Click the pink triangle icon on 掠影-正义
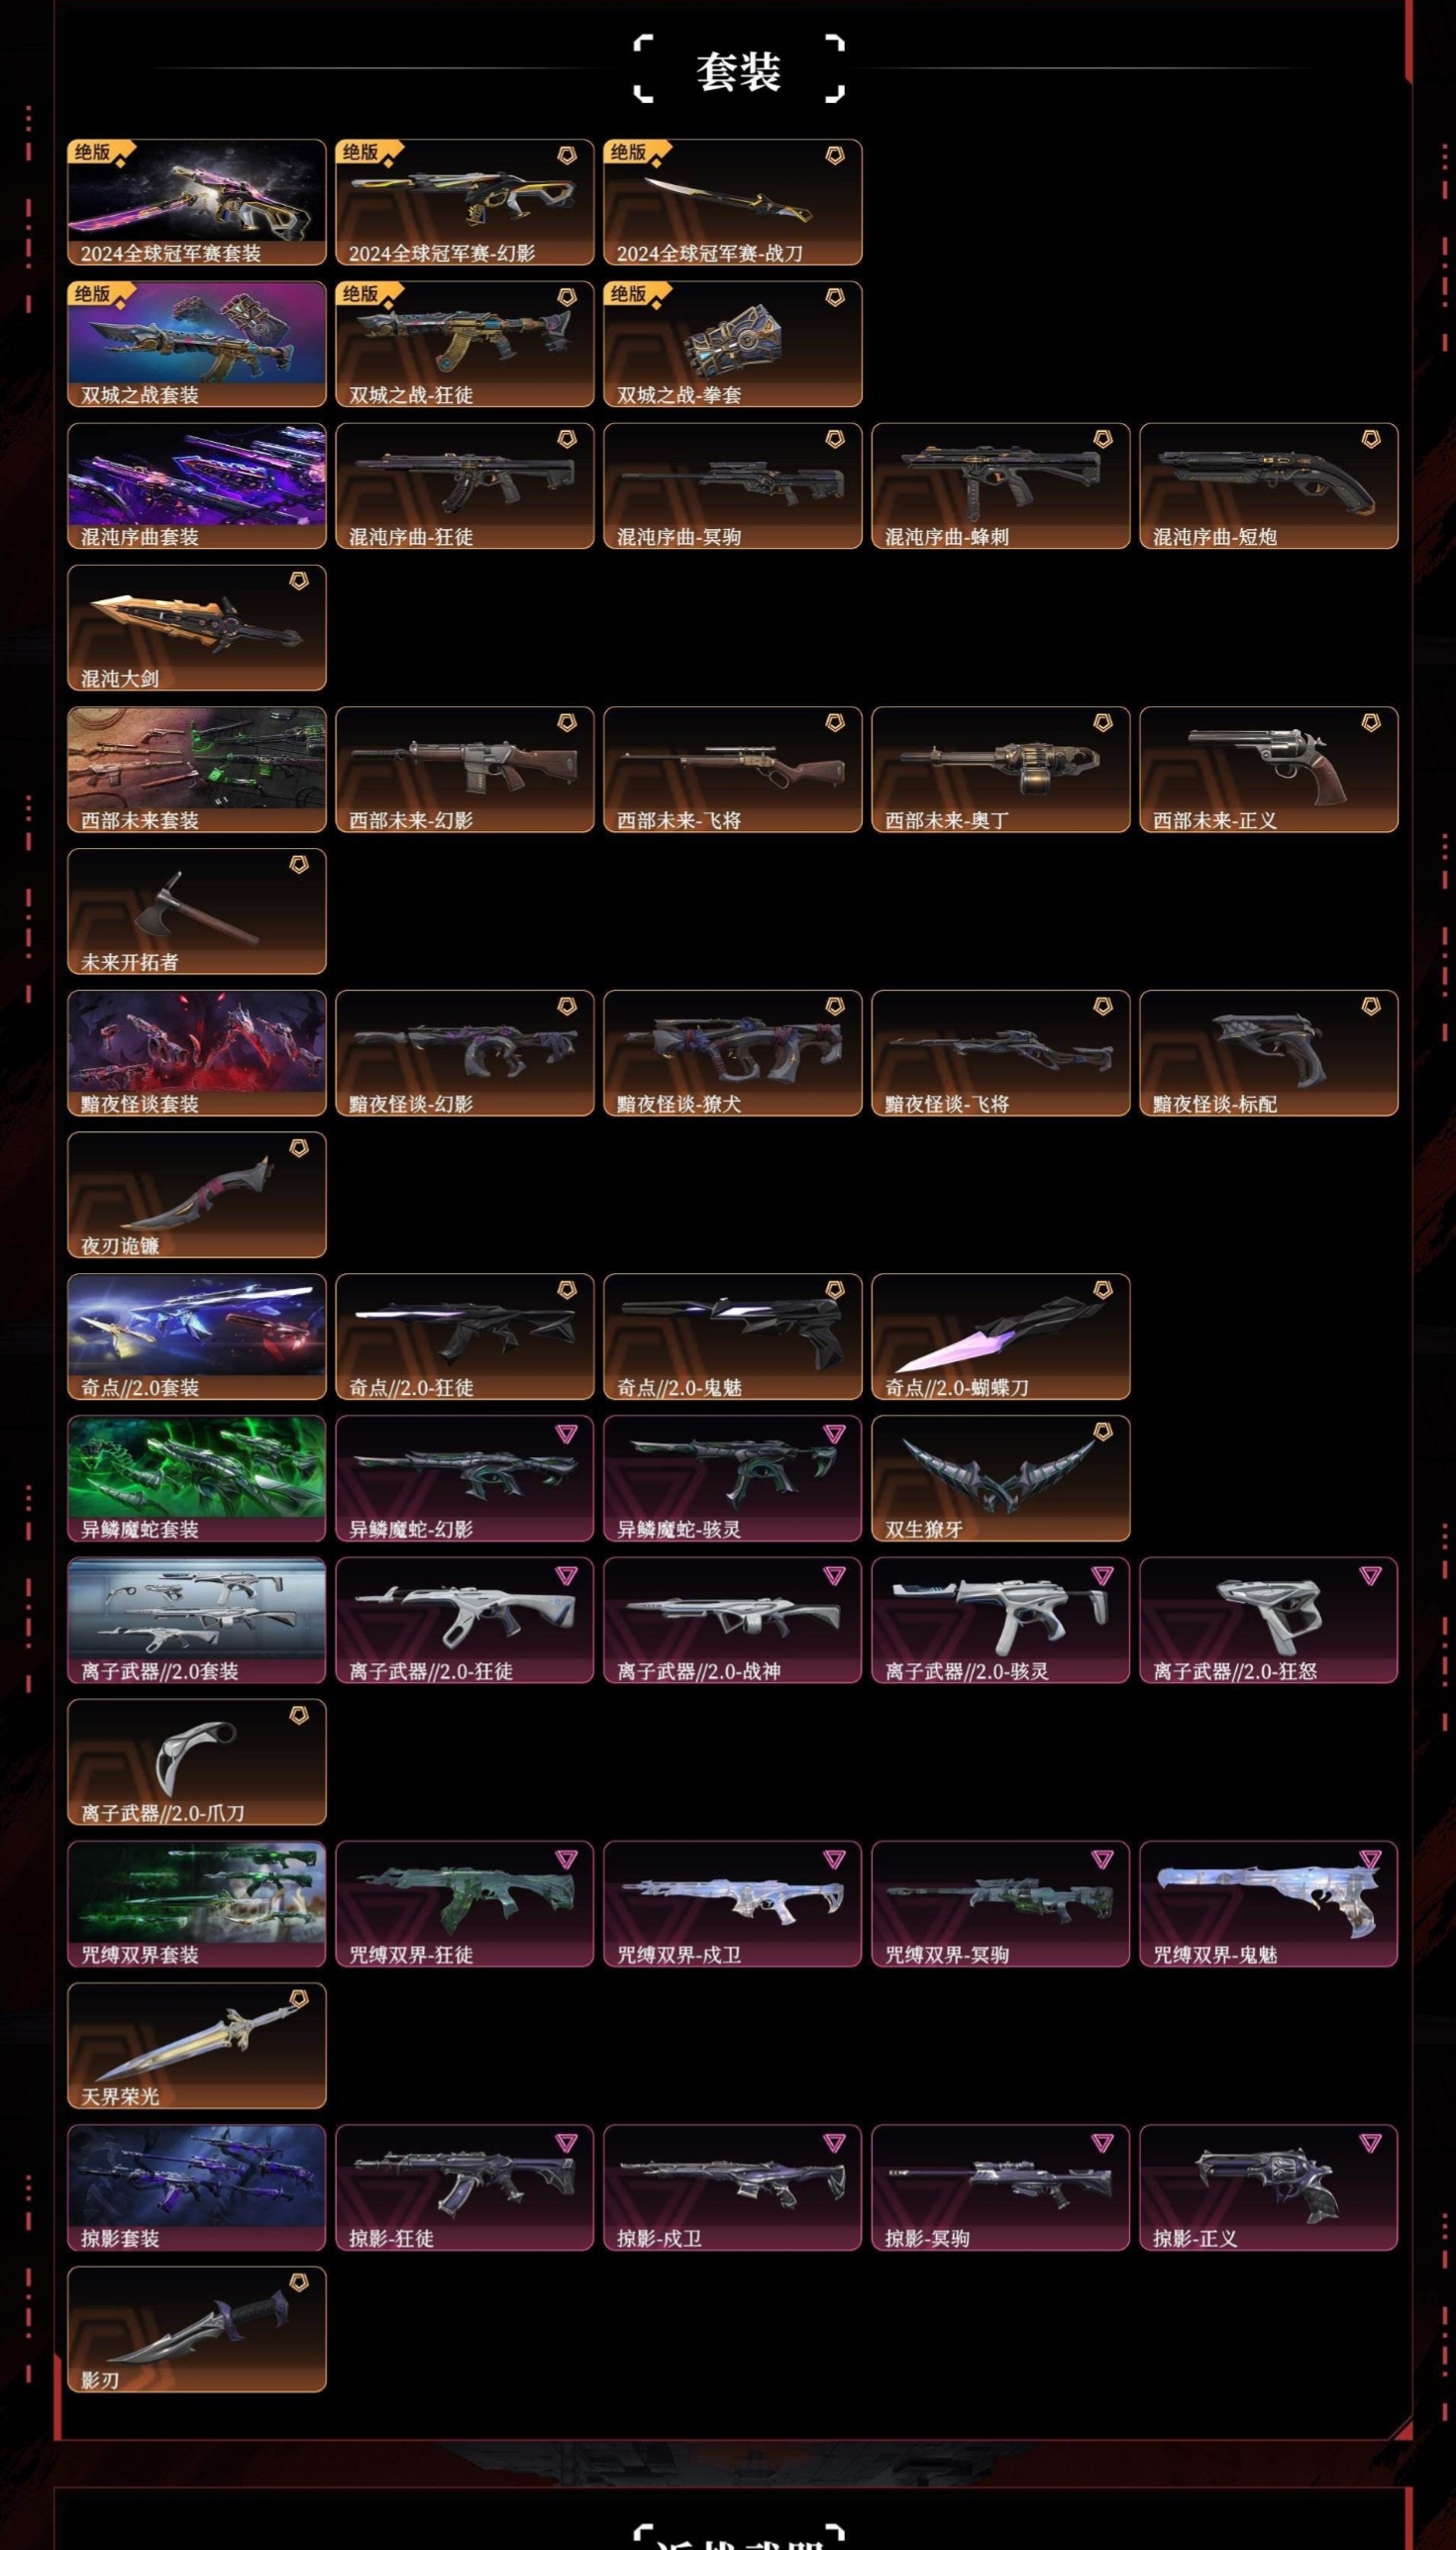 (x=1371, y=2143)
